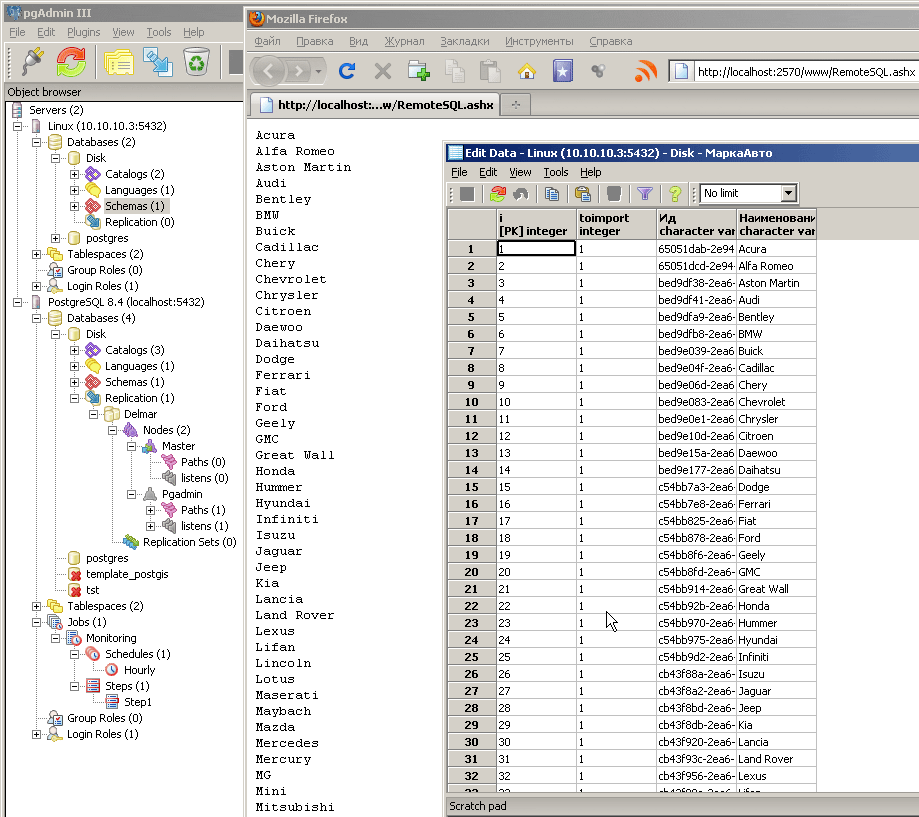Expand Catalogs (2) under Linux Disk
Viewport: 919px width, 817px height.
pos(74,174)
